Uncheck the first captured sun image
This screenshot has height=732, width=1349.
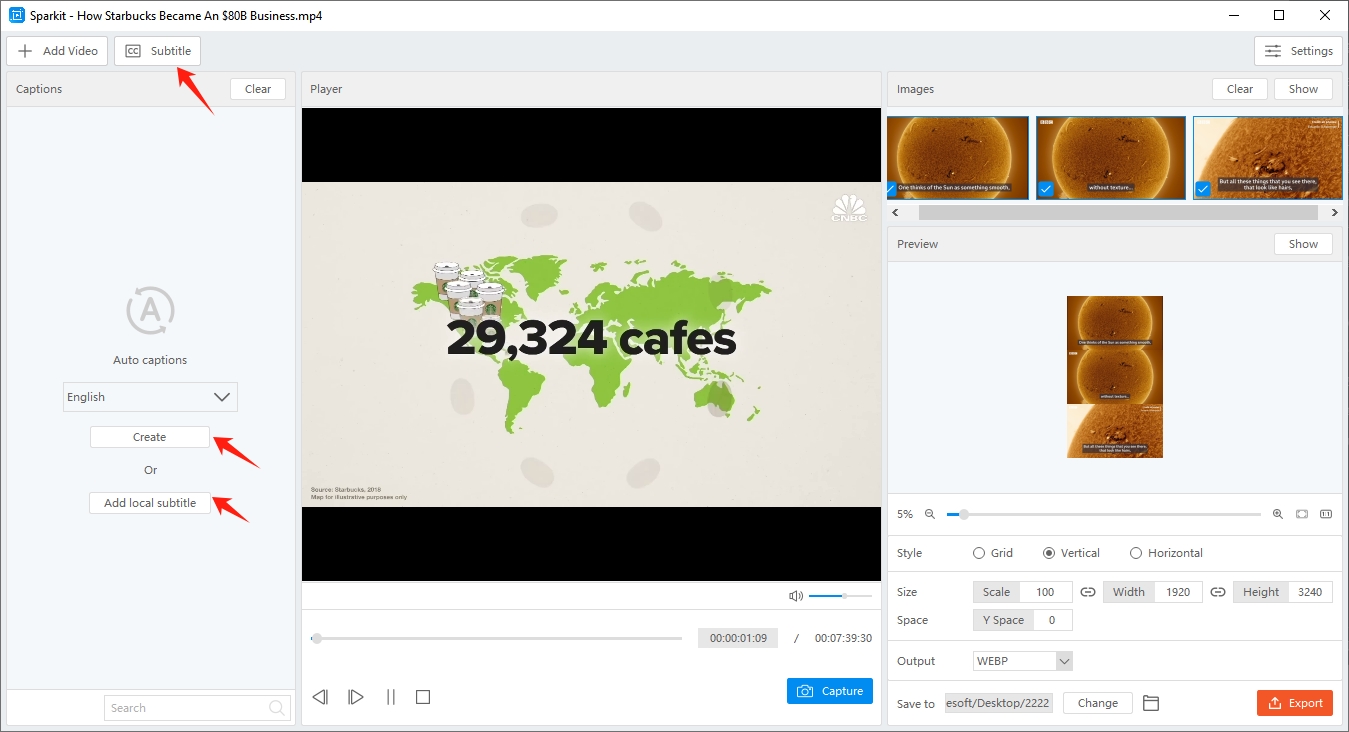[893, 189]
